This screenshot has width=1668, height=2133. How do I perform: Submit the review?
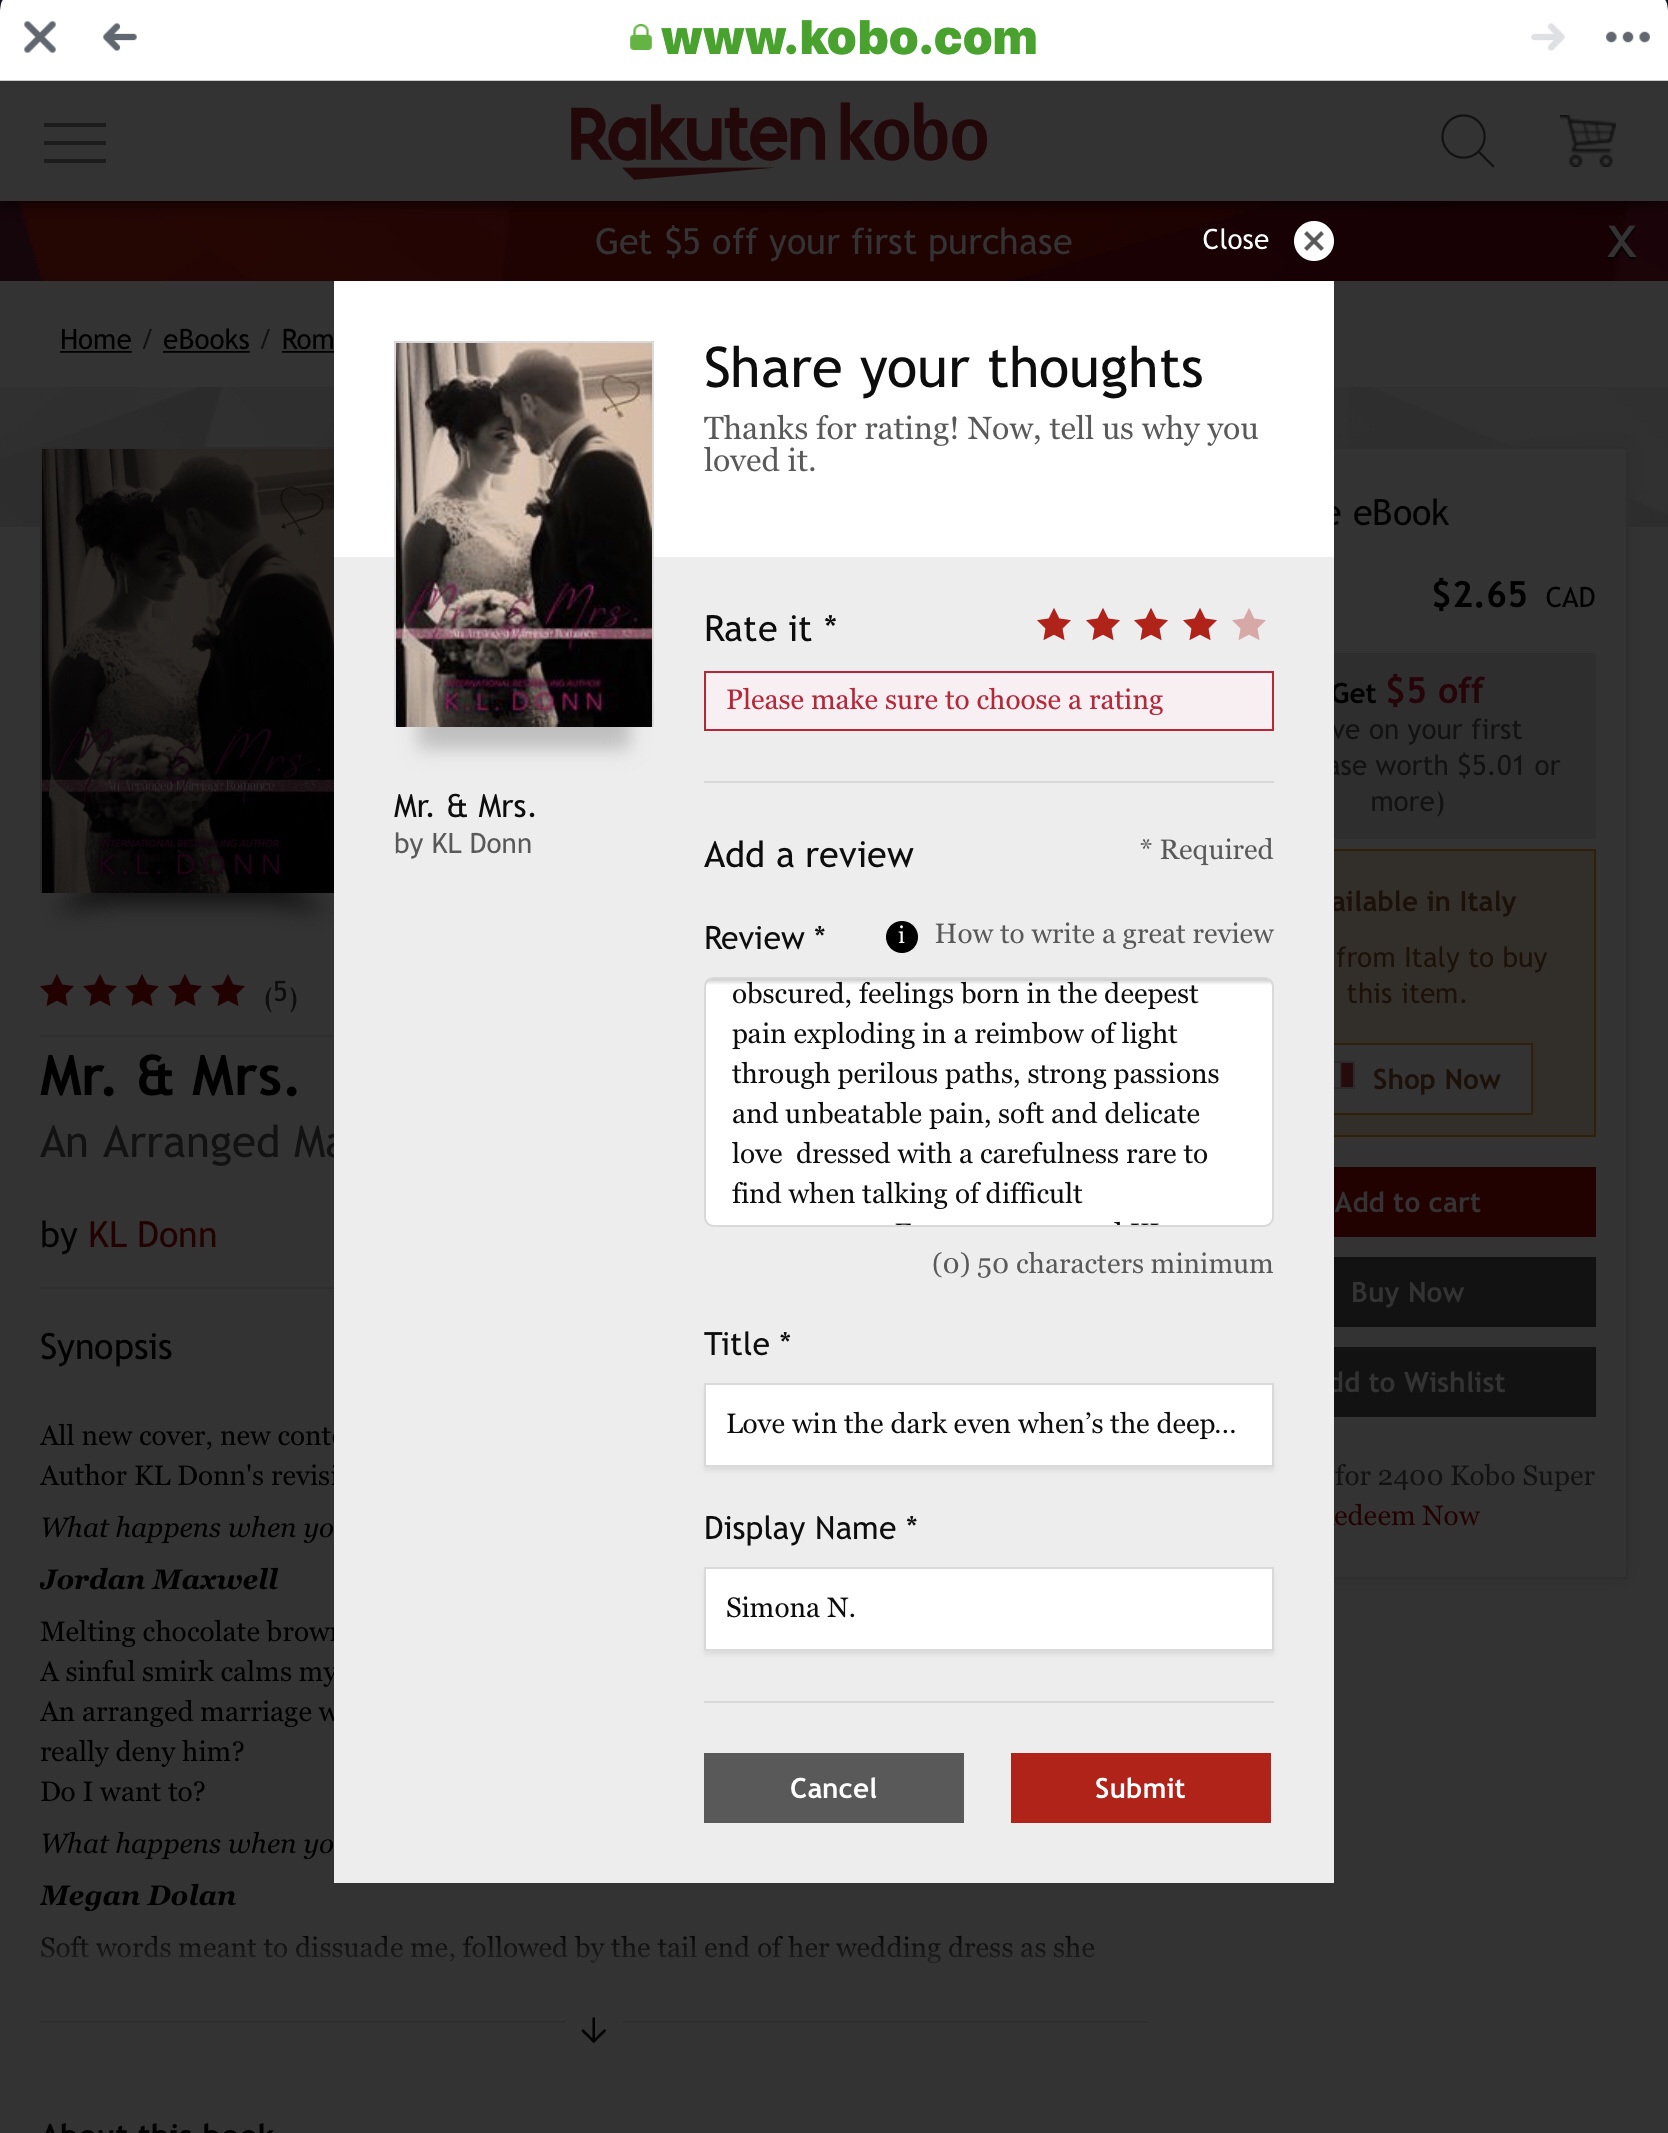pyautogui.click(x=1140, y=1788)
